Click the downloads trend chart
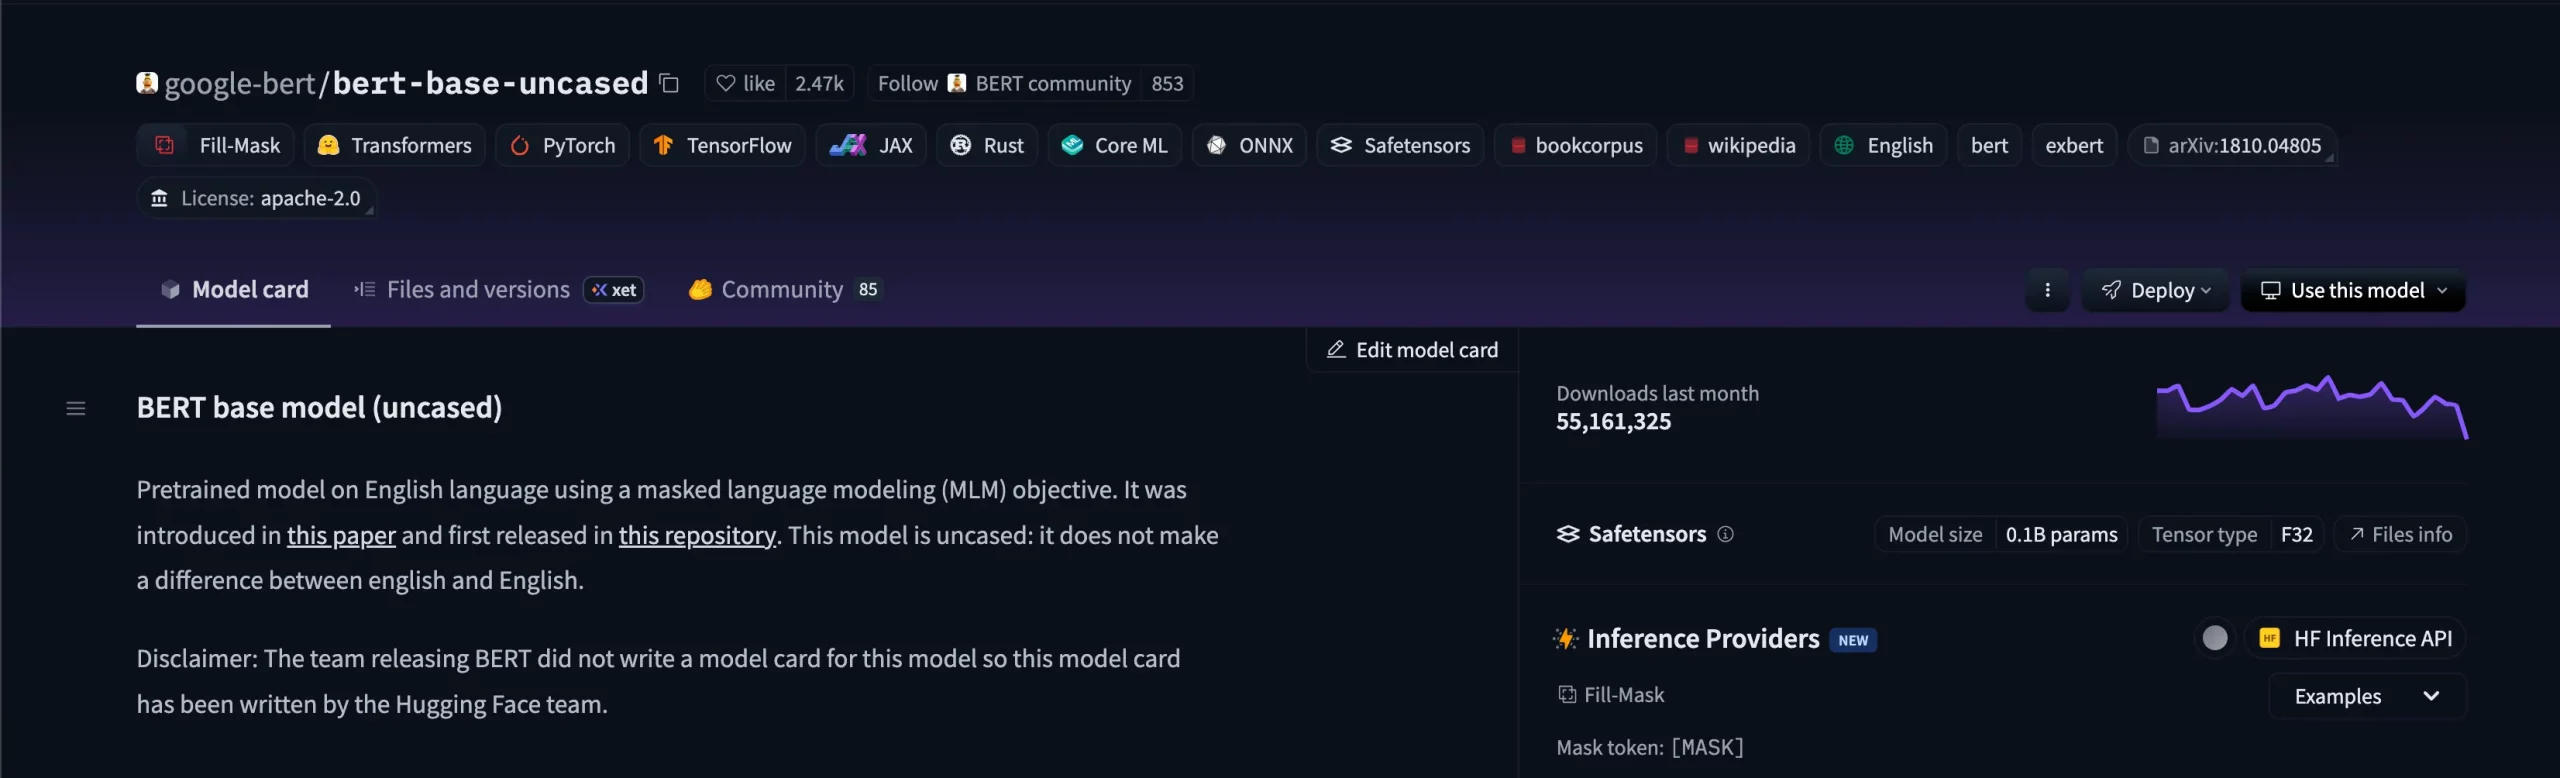The height and width of the screenshot is (778, 2560). (2311, 408)
